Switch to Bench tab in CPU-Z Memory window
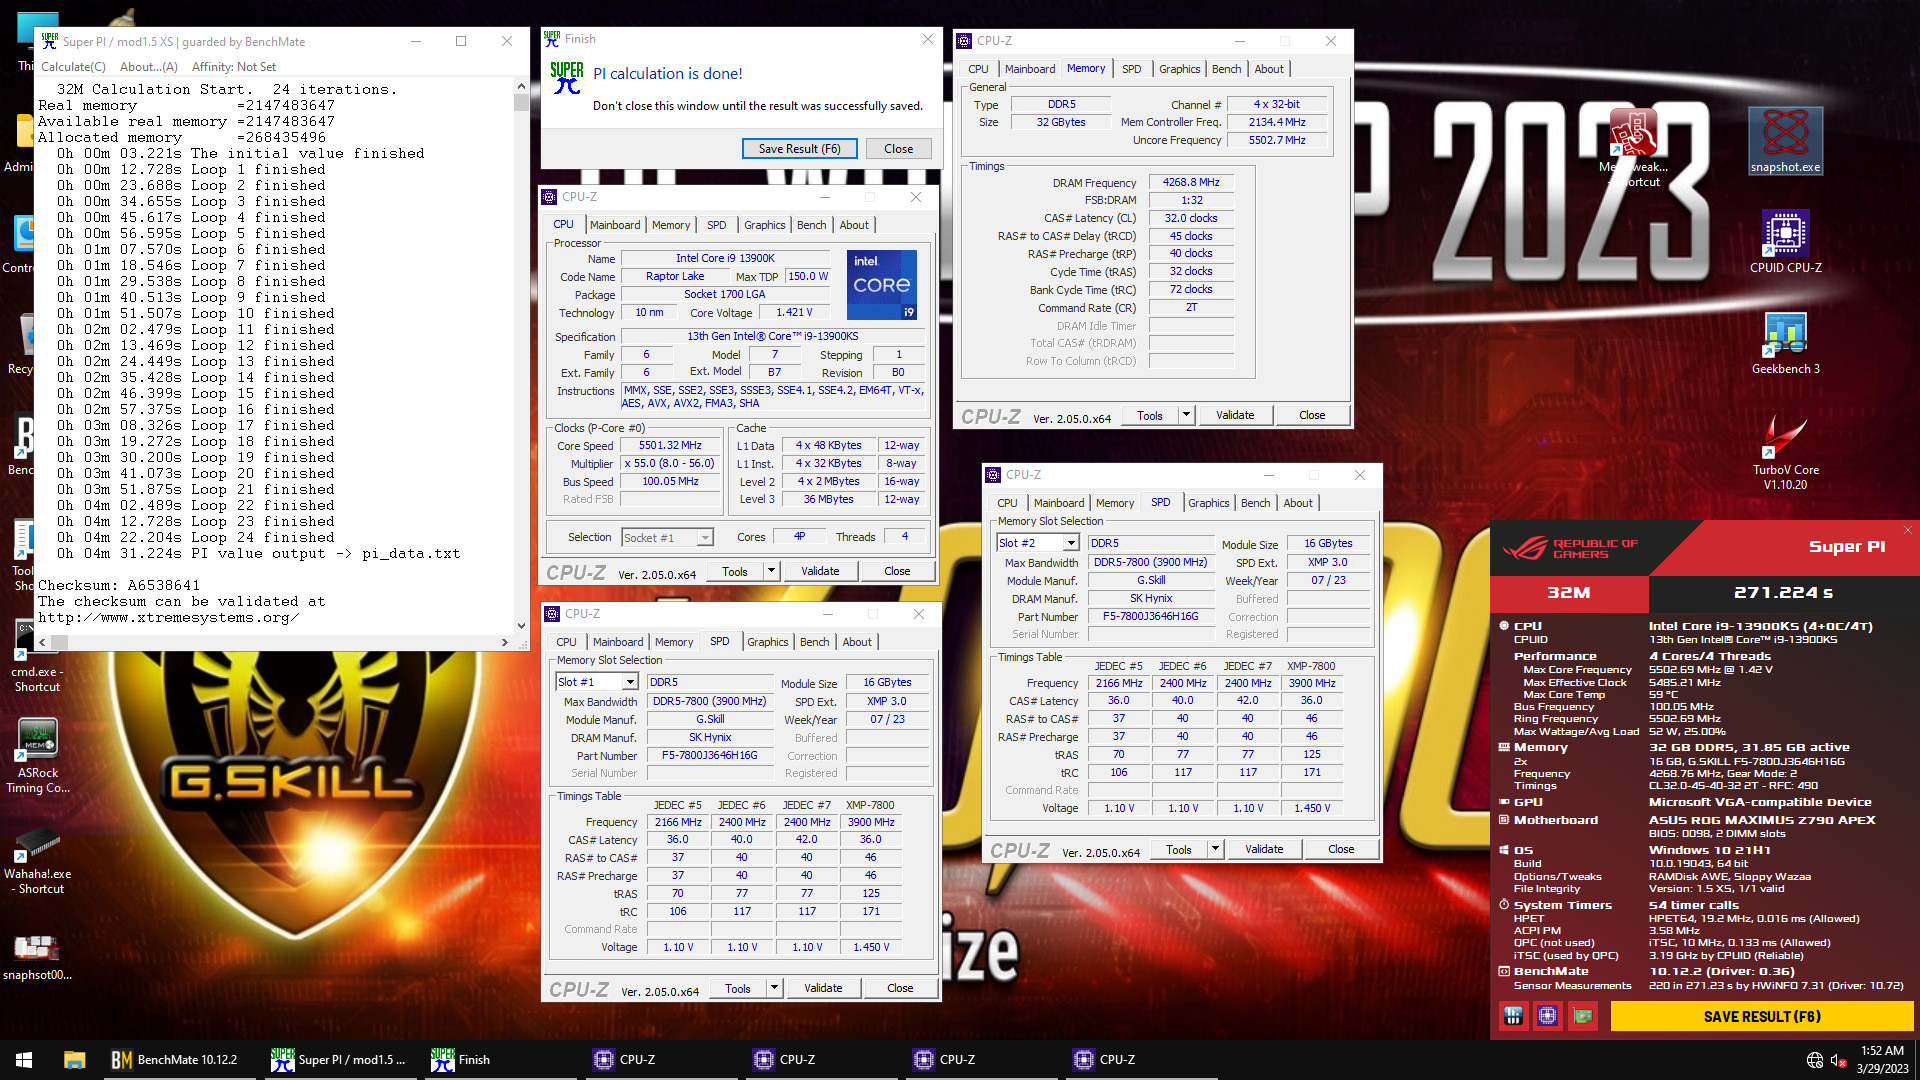The width and height of the screenshot is (1920, 1080). (1226, 69)
